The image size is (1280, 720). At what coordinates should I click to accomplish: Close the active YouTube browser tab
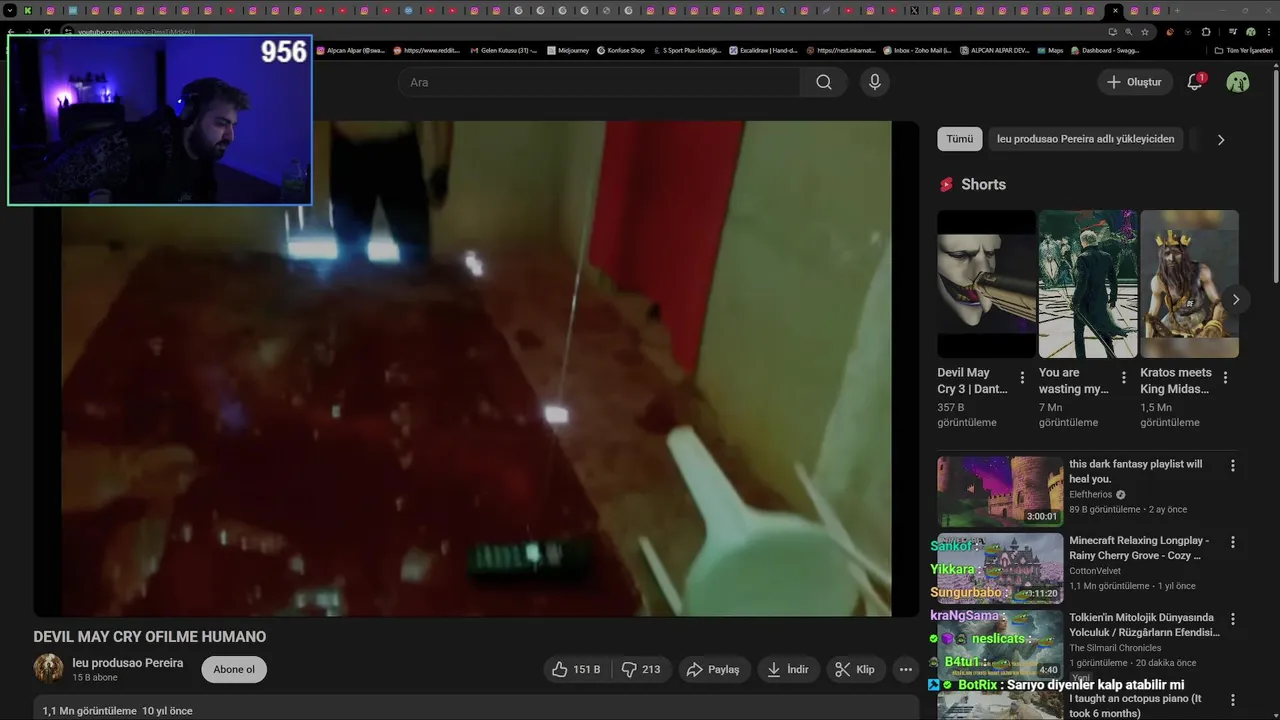tap(1115, 11)
